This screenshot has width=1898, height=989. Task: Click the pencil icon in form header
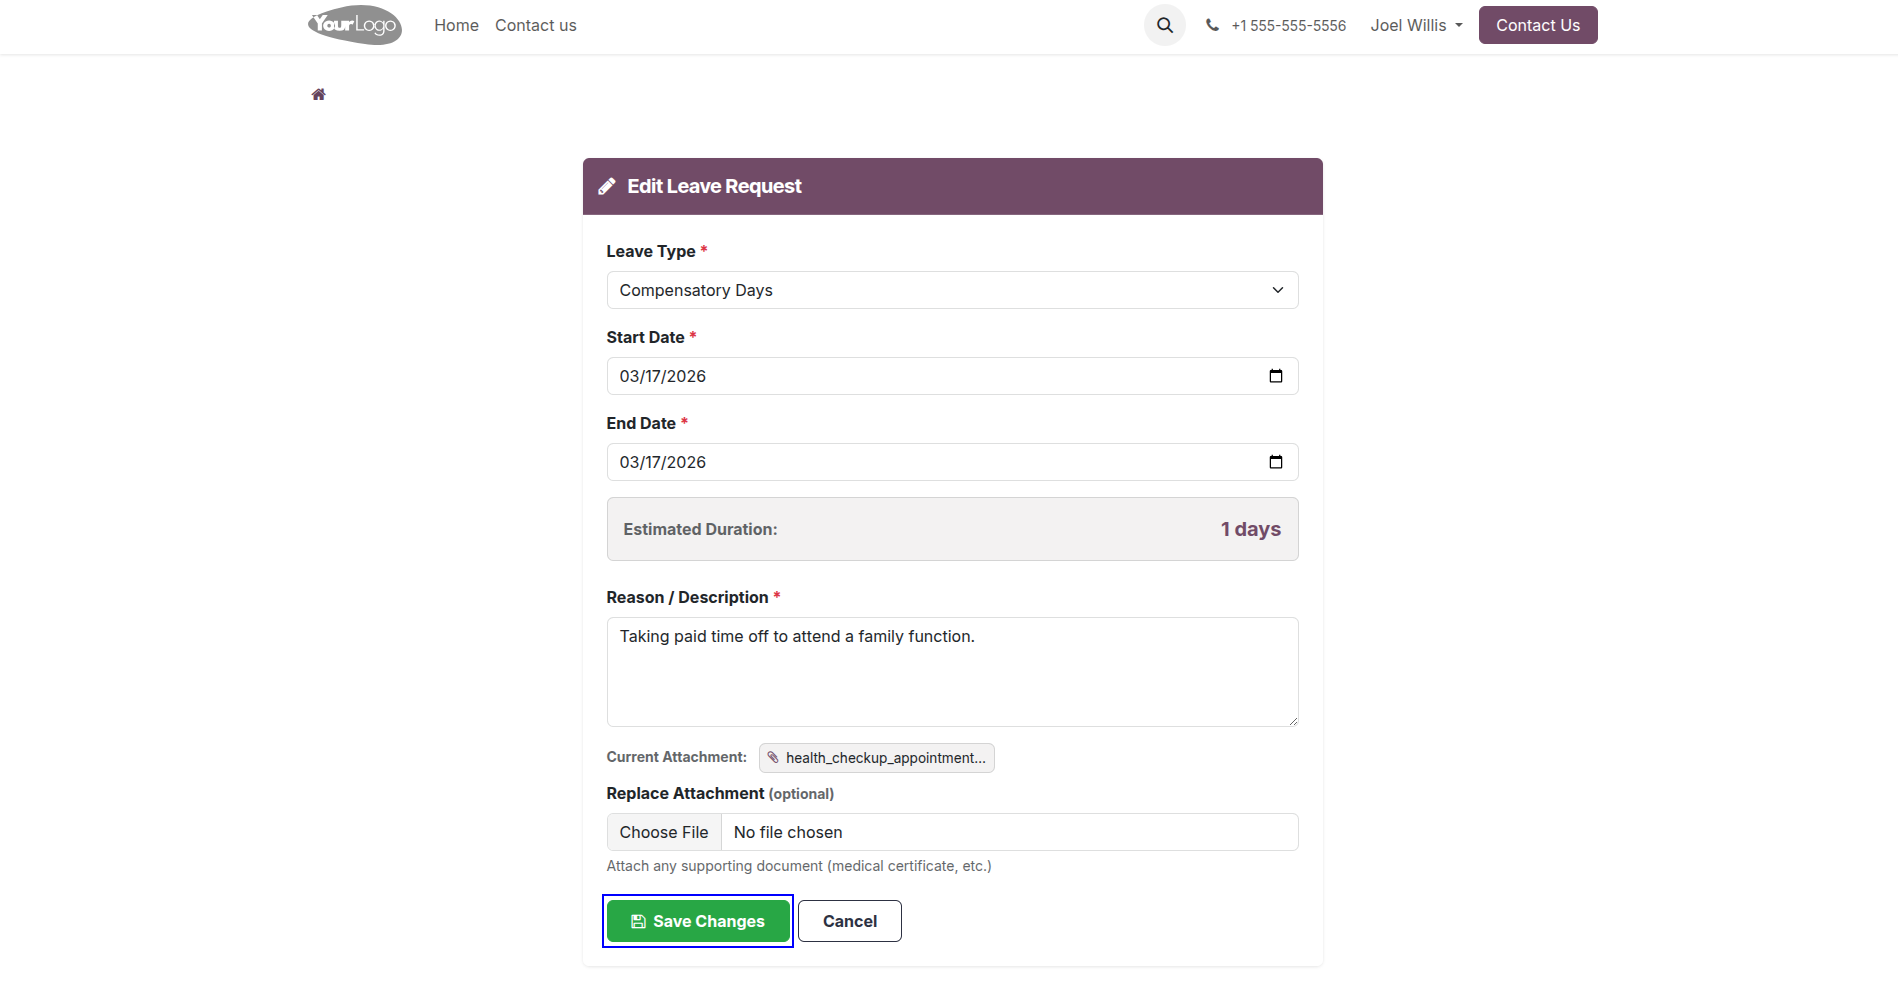click(x=607, y=187)
